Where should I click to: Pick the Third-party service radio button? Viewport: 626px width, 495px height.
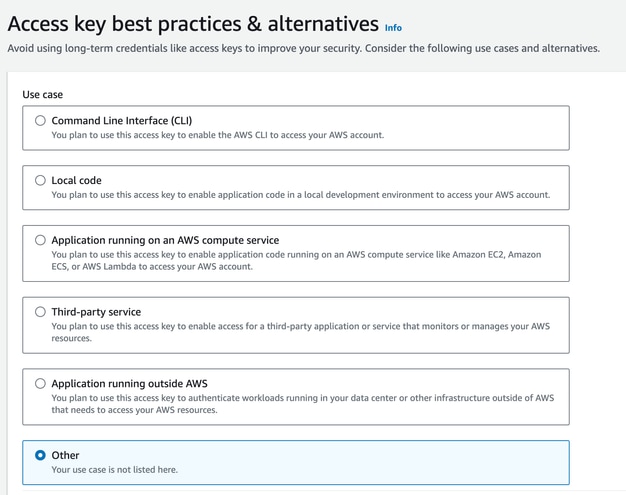pos(40,312)
